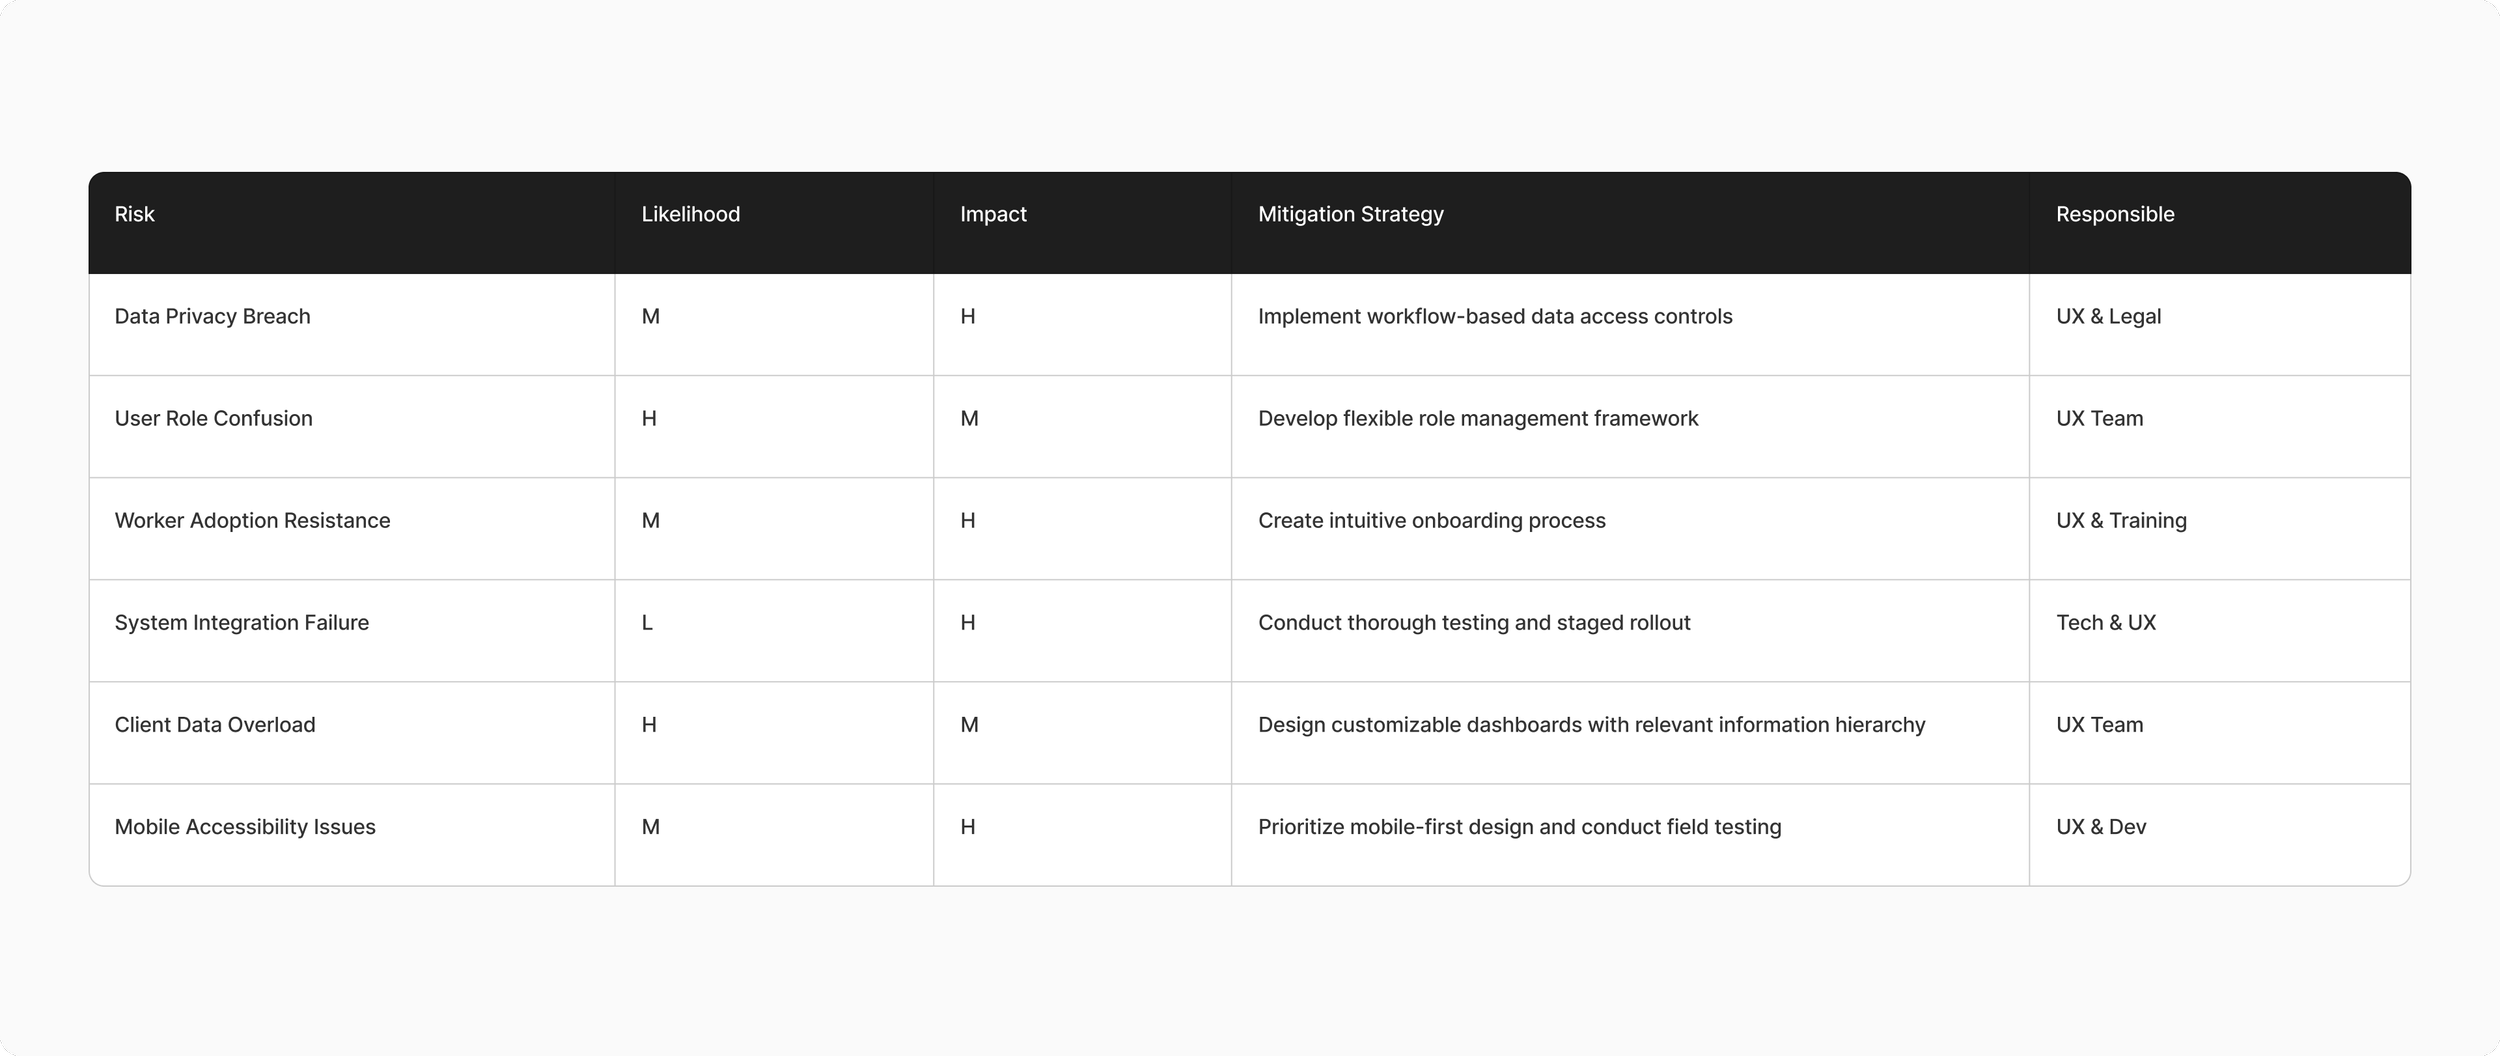
Task: Click workflow-based data access controls text
Action: (1549, 316)
